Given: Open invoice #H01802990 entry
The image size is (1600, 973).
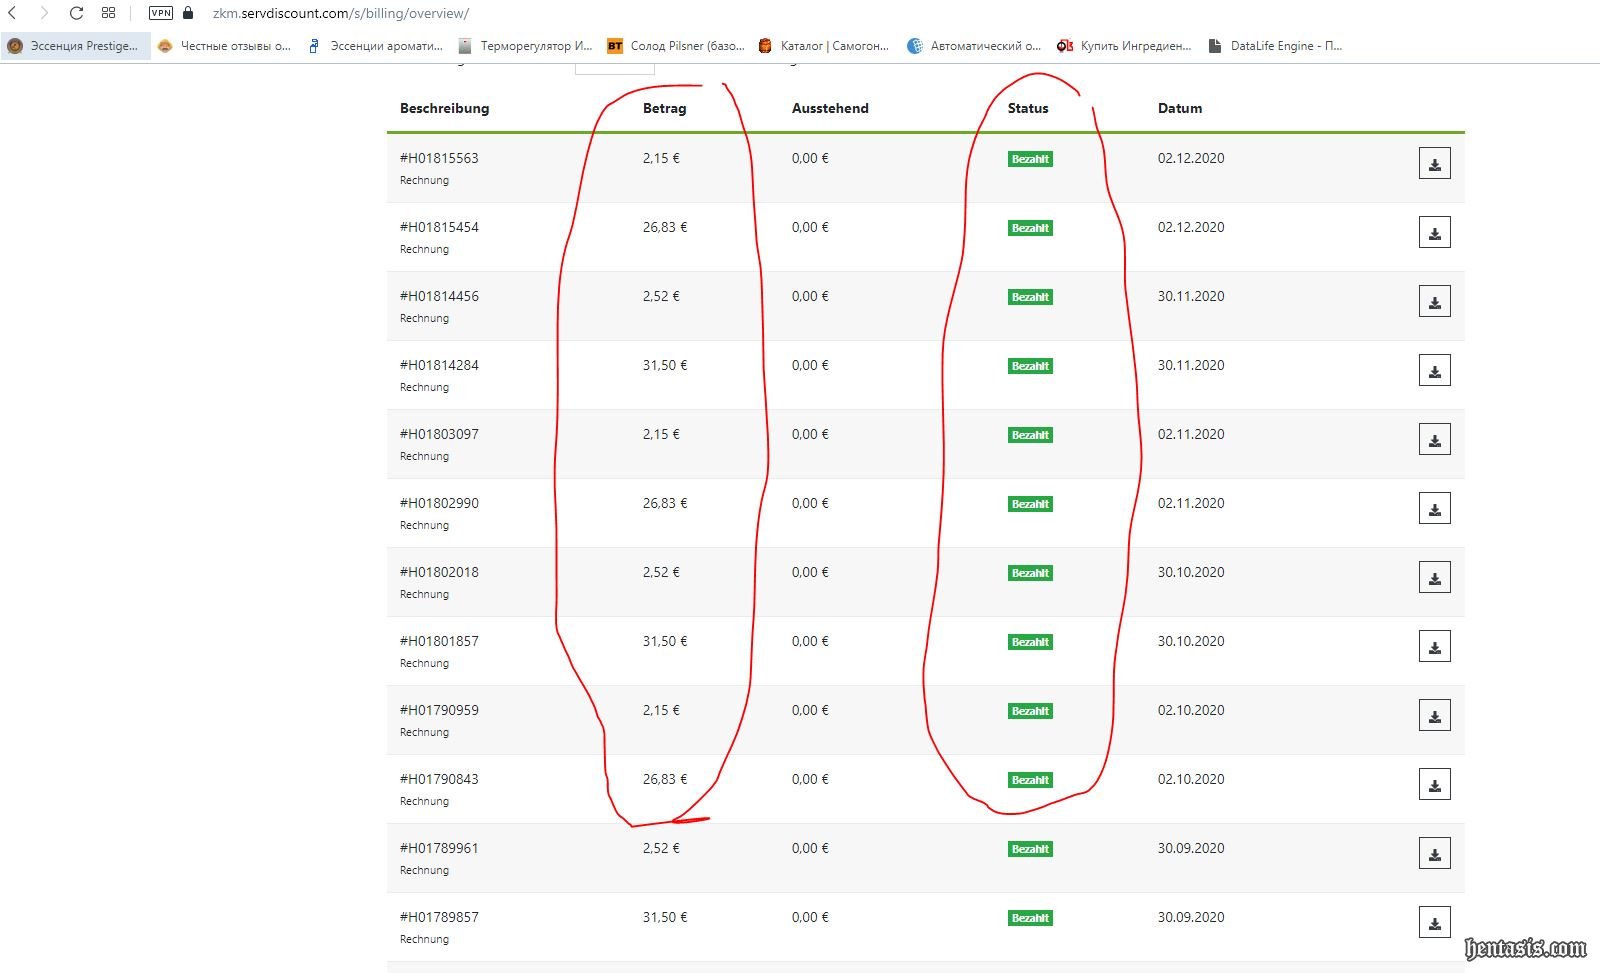Looking at the screenshot, I should 439,503.
